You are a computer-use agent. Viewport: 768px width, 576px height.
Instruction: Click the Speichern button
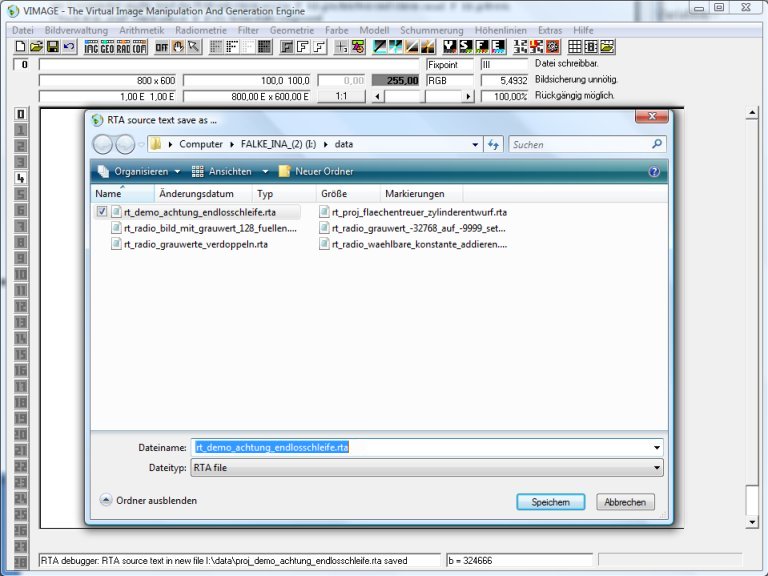[550, 502]
